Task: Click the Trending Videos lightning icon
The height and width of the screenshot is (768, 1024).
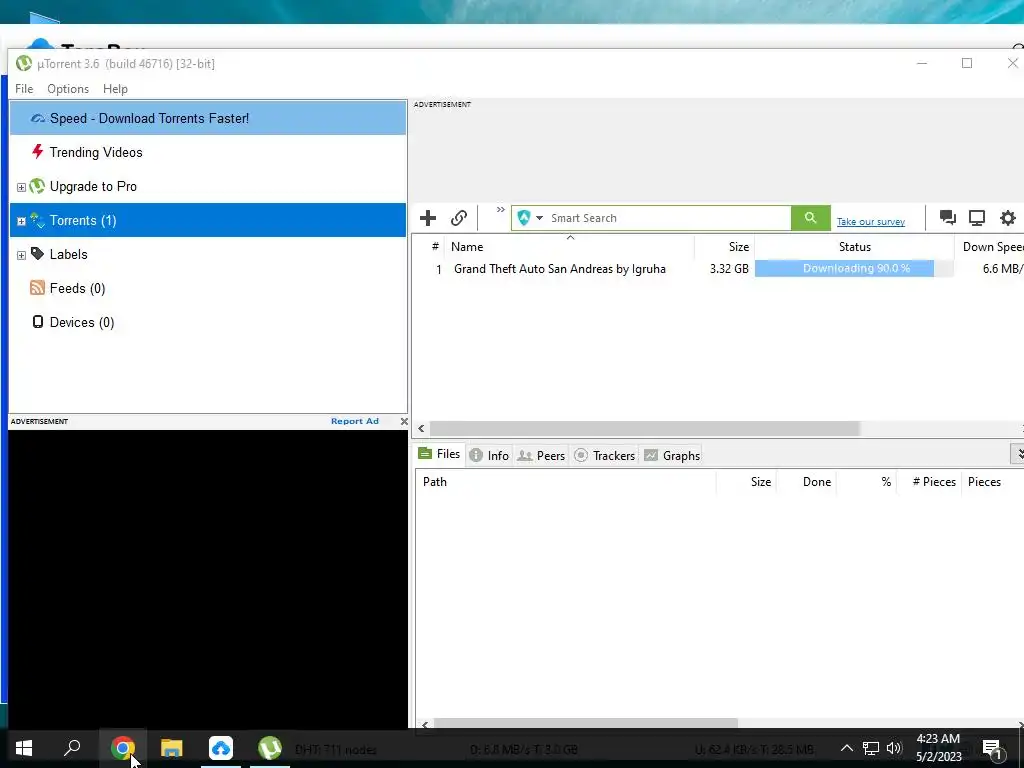Action: coord(37,152)
